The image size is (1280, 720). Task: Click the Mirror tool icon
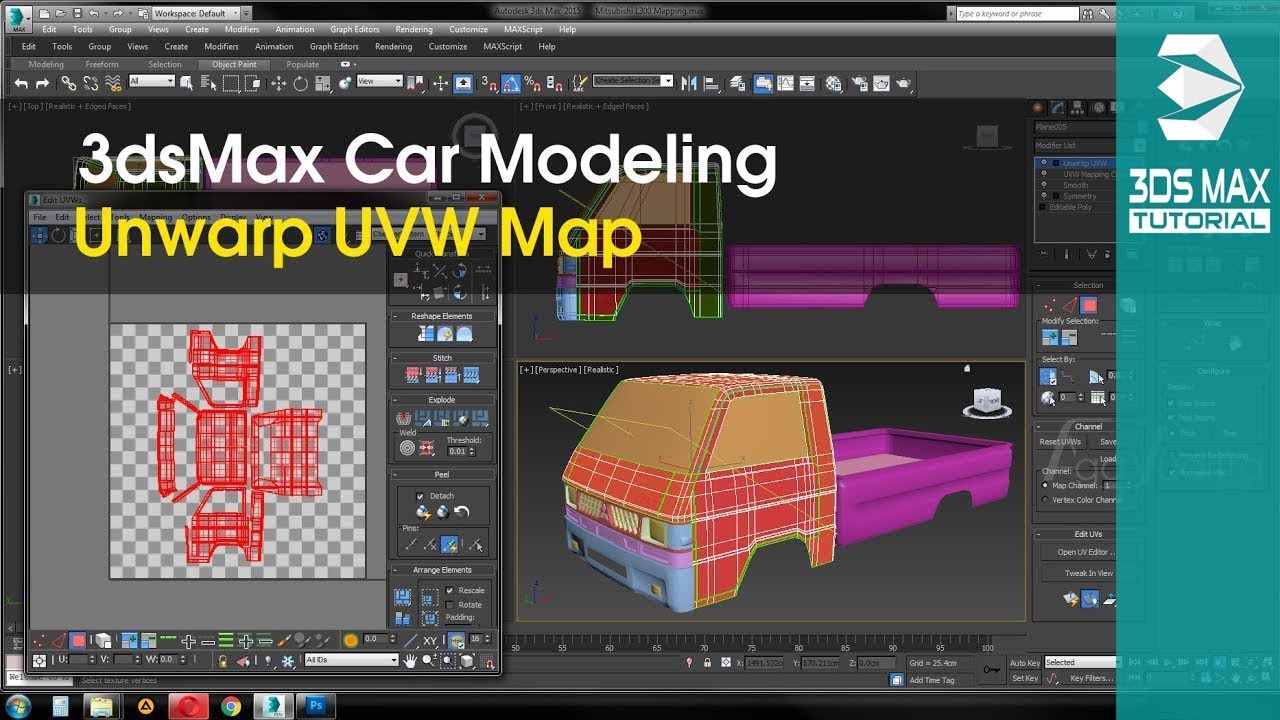pos(689,83)
